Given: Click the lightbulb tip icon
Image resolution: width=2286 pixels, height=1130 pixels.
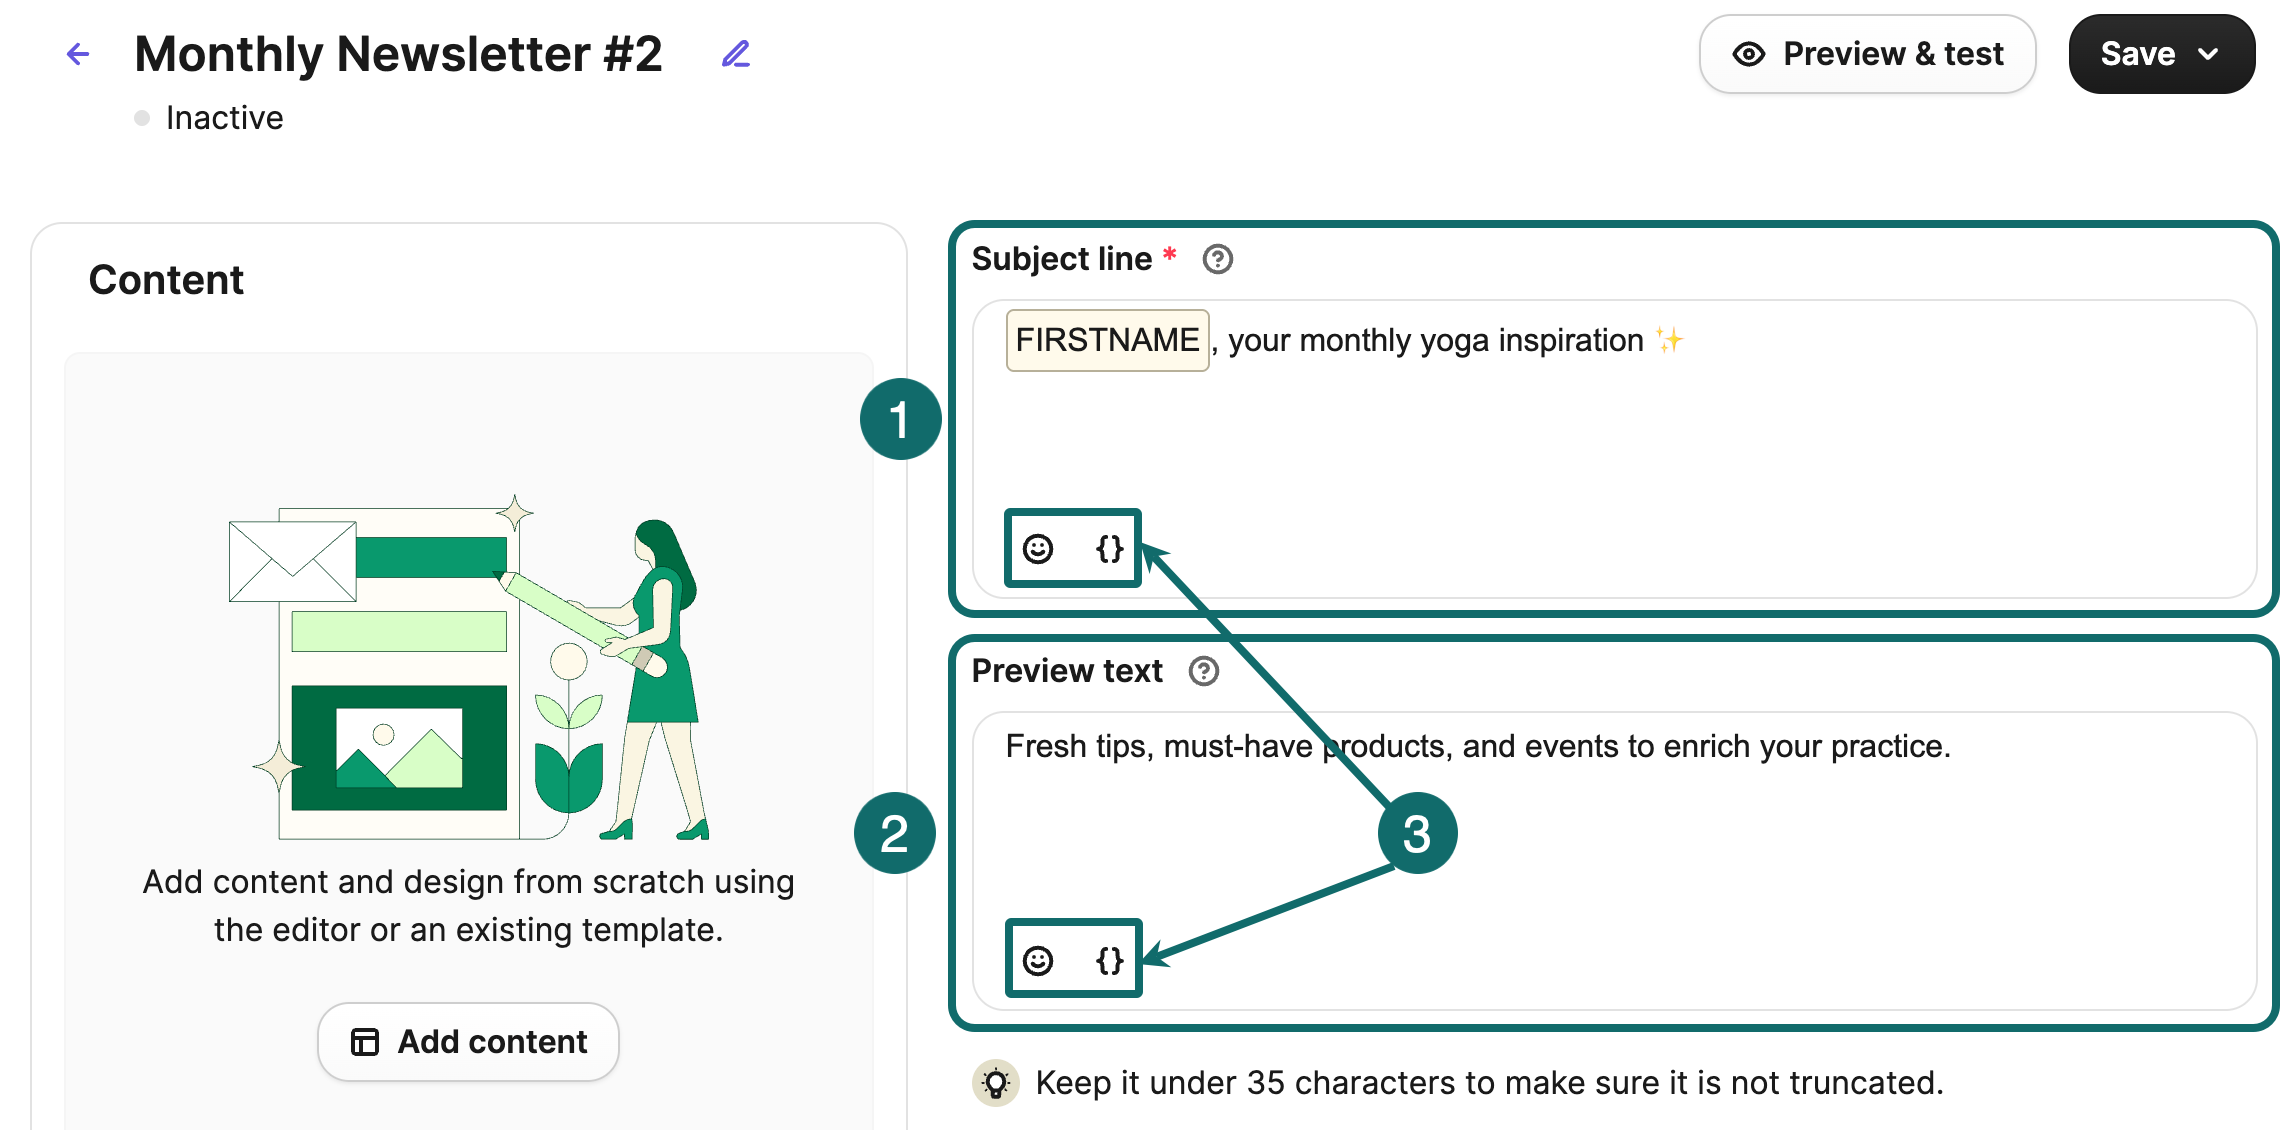Looking at the screenshot, I should 996,1083.
